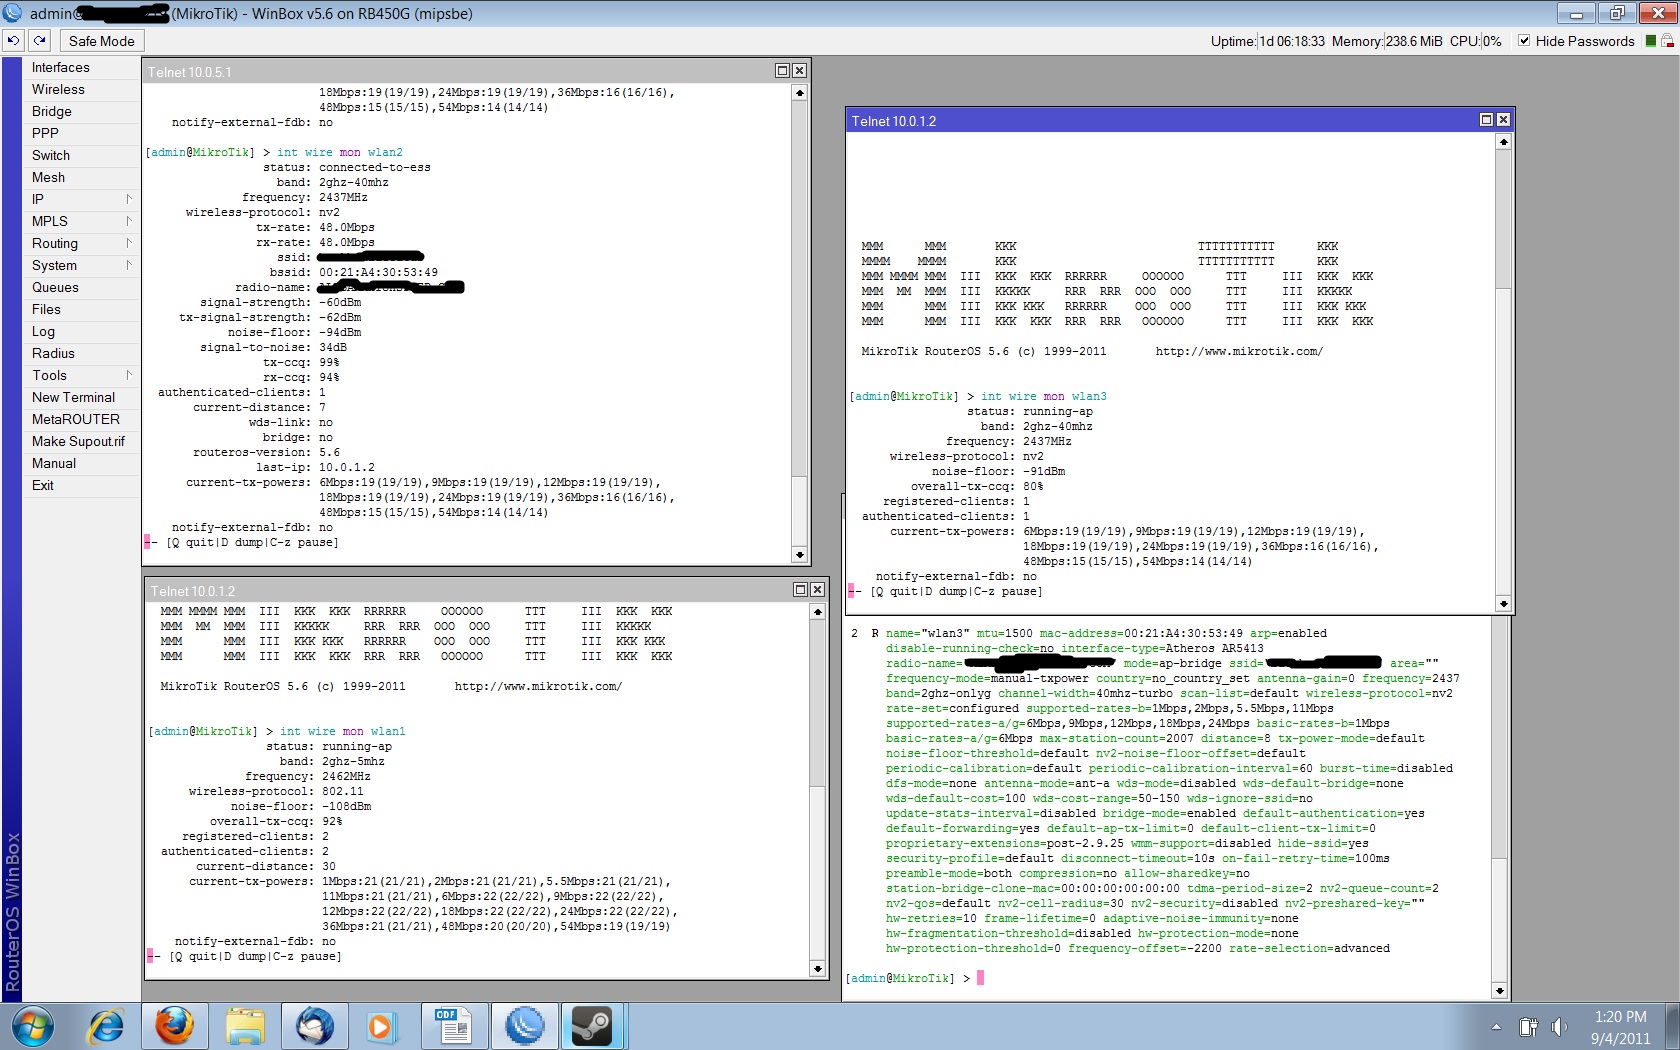View the Log from the sidebar
The height and width of the screenshot is (1050, 1680).
43,331
